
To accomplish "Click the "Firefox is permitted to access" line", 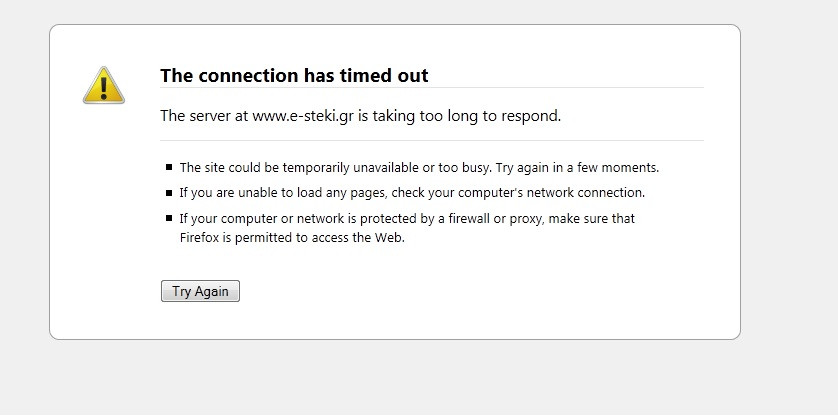I will 291,238.
